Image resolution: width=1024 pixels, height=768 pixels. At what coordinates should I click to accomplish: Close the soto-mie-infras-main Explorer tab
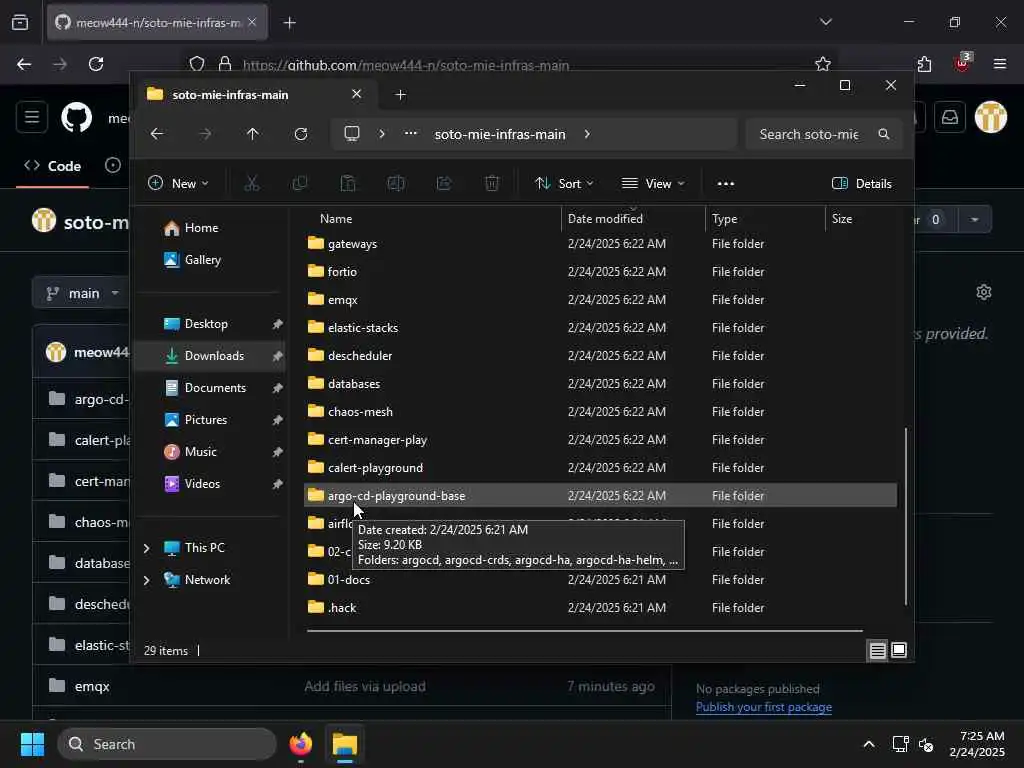[357, 94]
